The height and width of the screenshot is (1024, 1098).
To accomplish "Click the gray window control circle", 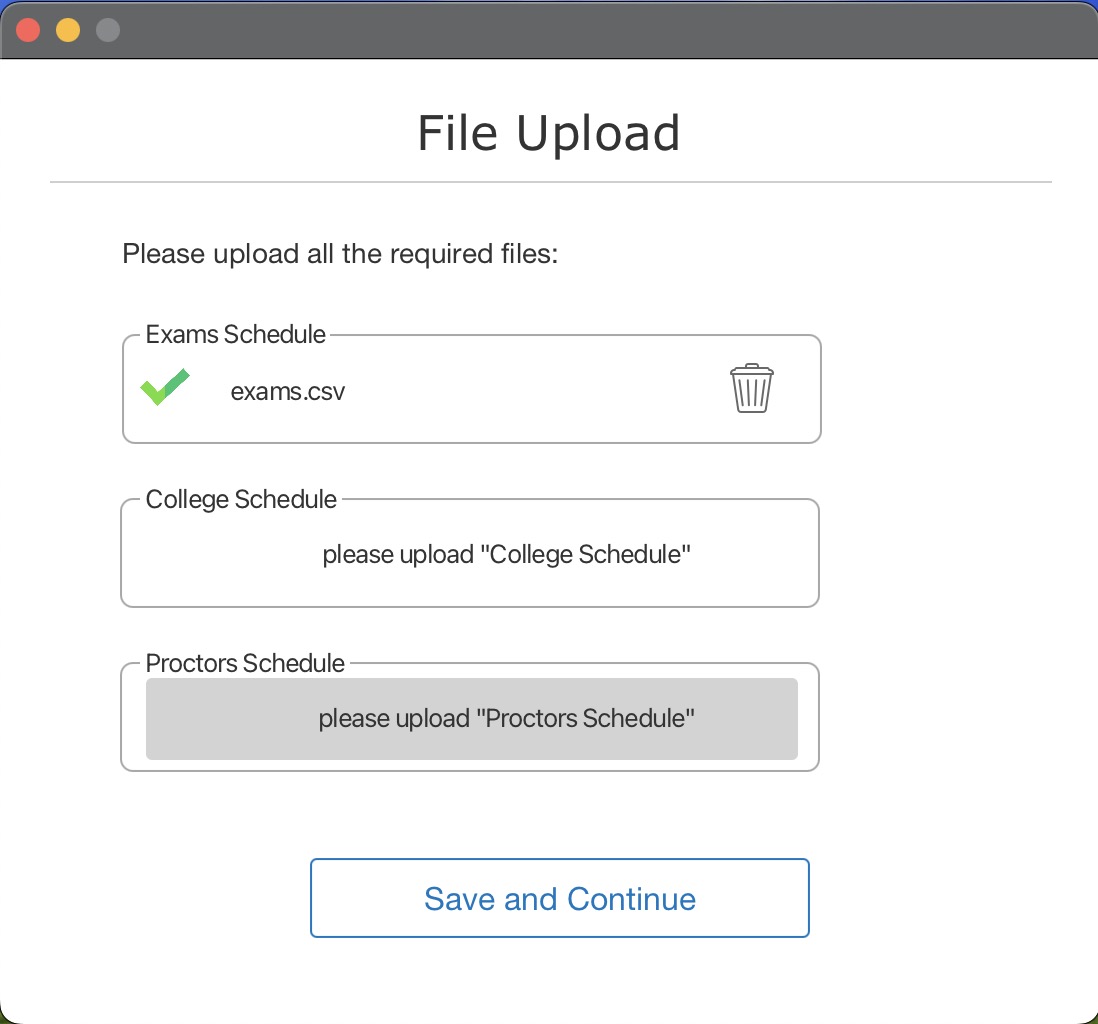I will coord(106,29).
